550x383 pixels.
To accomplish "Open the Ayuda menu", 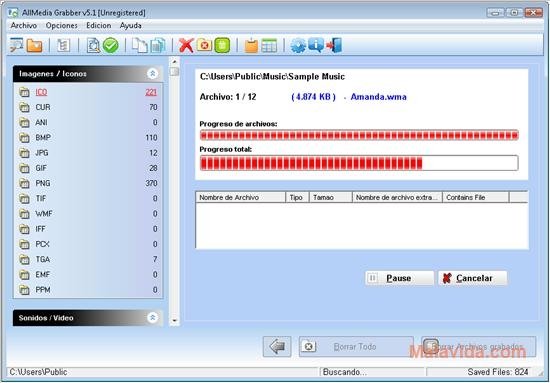I will point(130,26).
